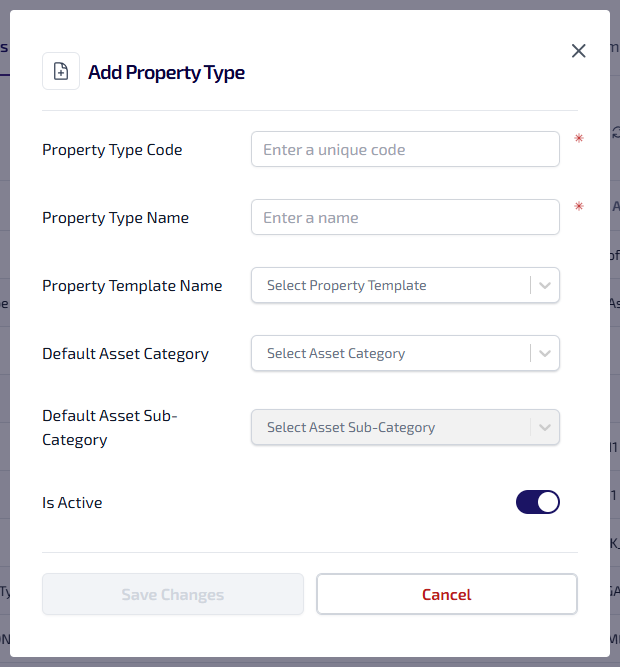
Task: Click the Property Template Name label
Action: point(132,286)
